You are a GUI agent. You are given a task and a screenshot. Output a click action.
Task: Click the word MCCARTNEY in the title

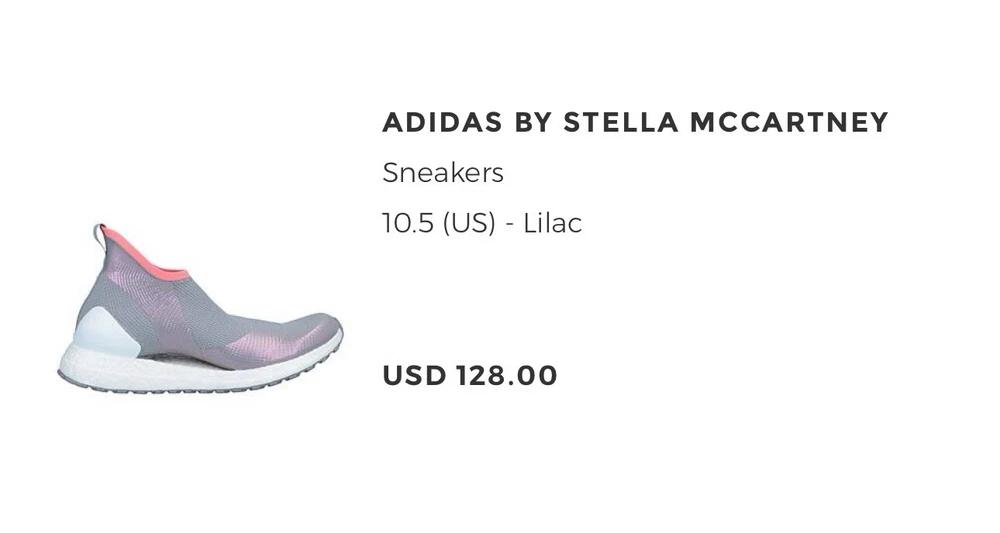pyautogui.click(x=789, y=123)
